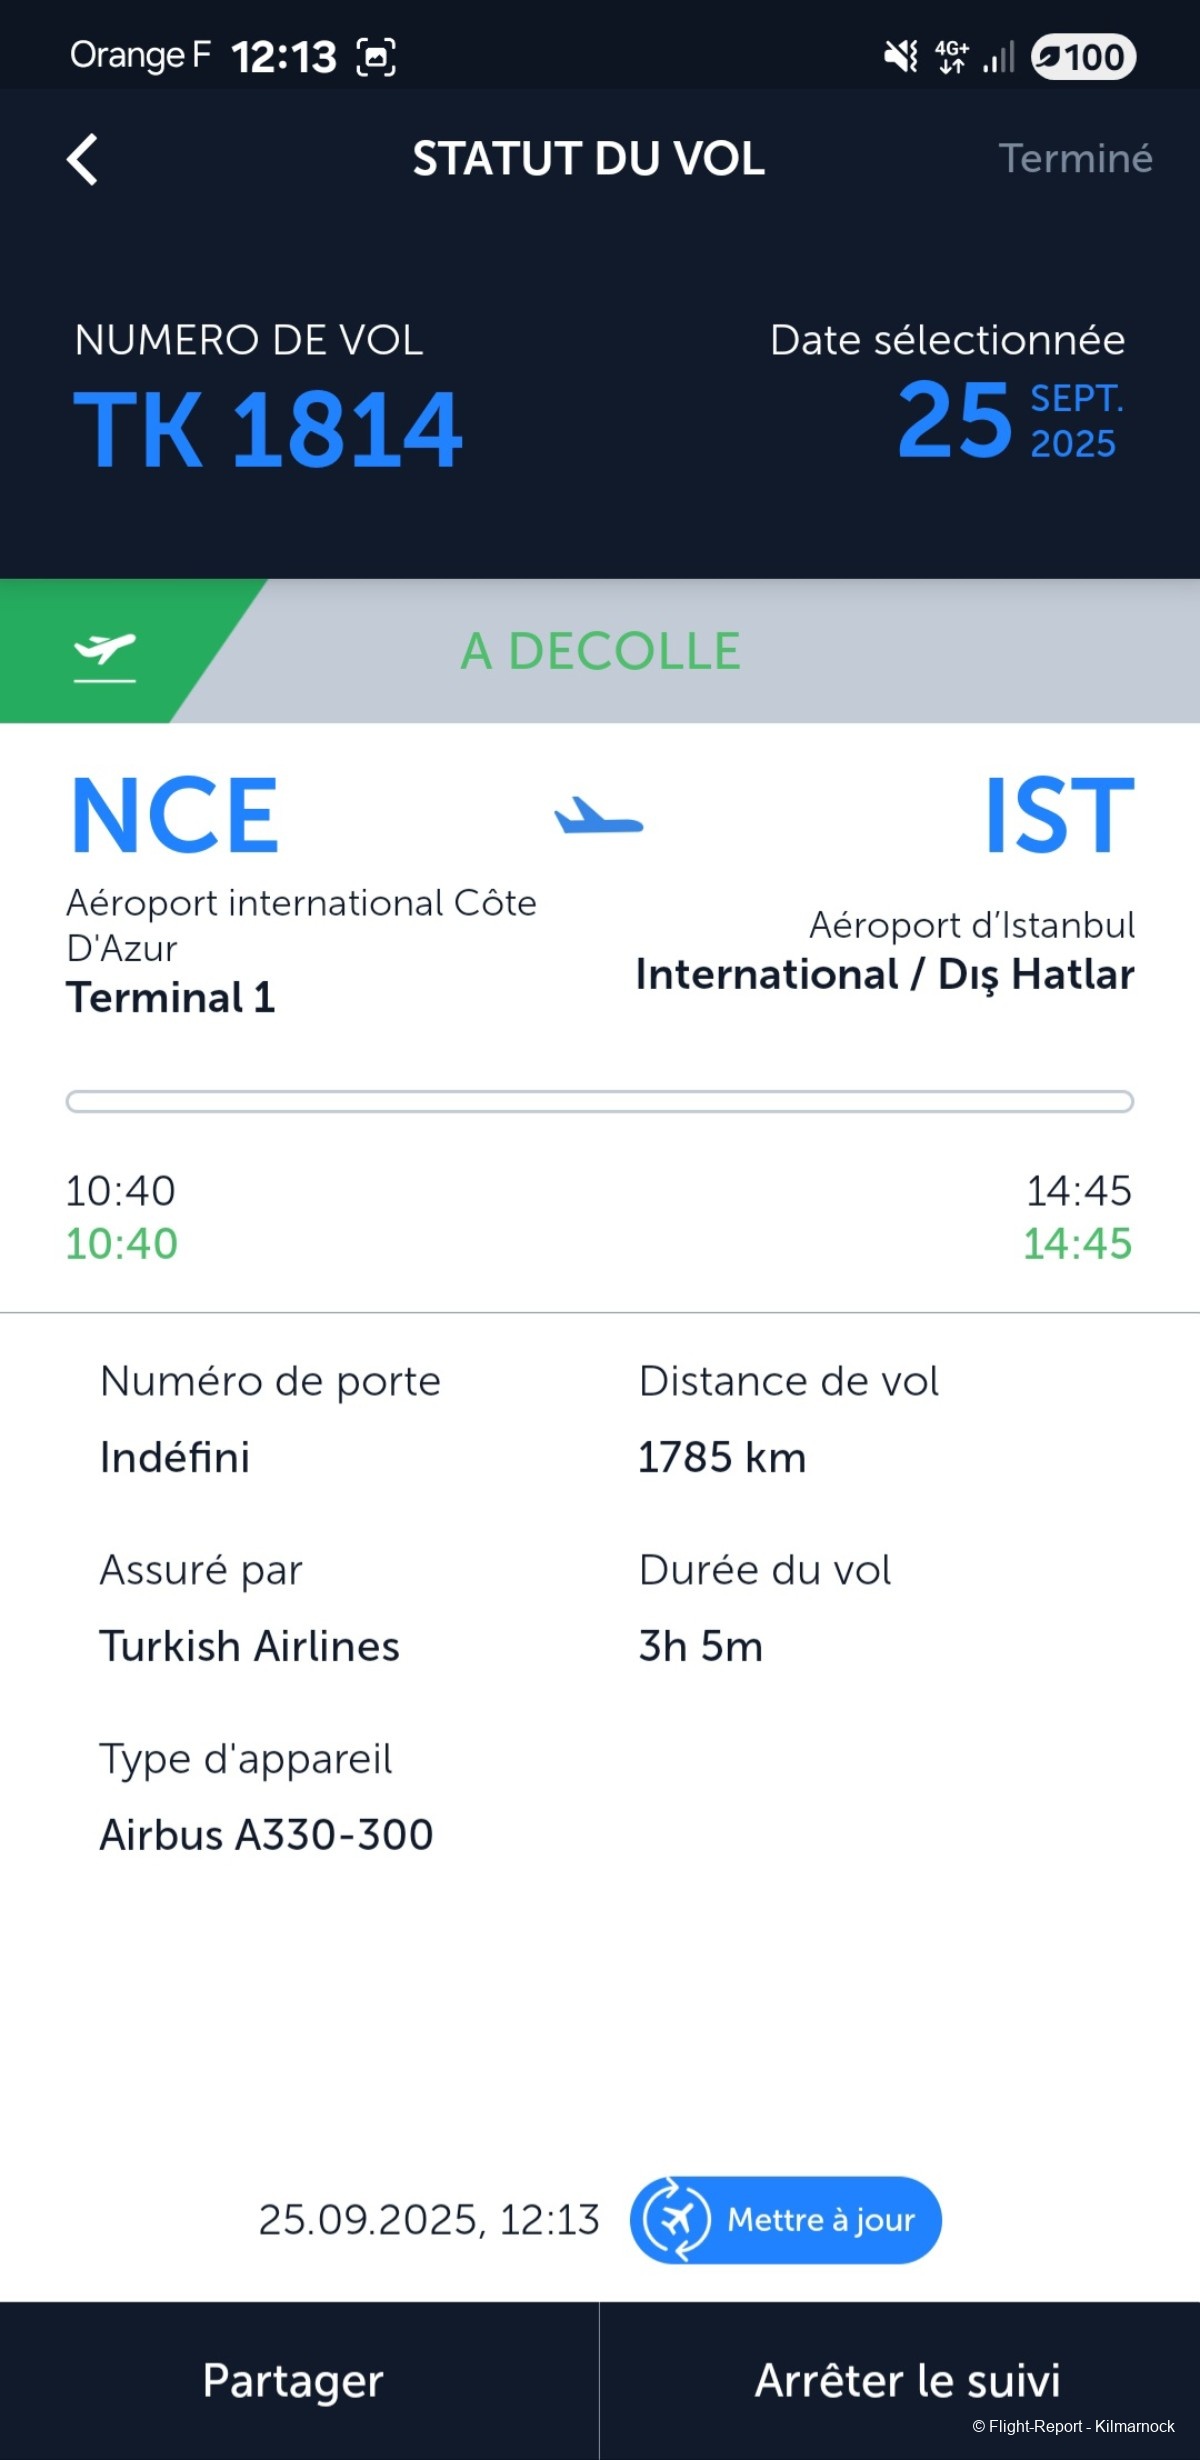The width and height of the screenshot is (1200, 2460).
Task: Click the takeoff plane status icon
Action: [x=104, y=654]
